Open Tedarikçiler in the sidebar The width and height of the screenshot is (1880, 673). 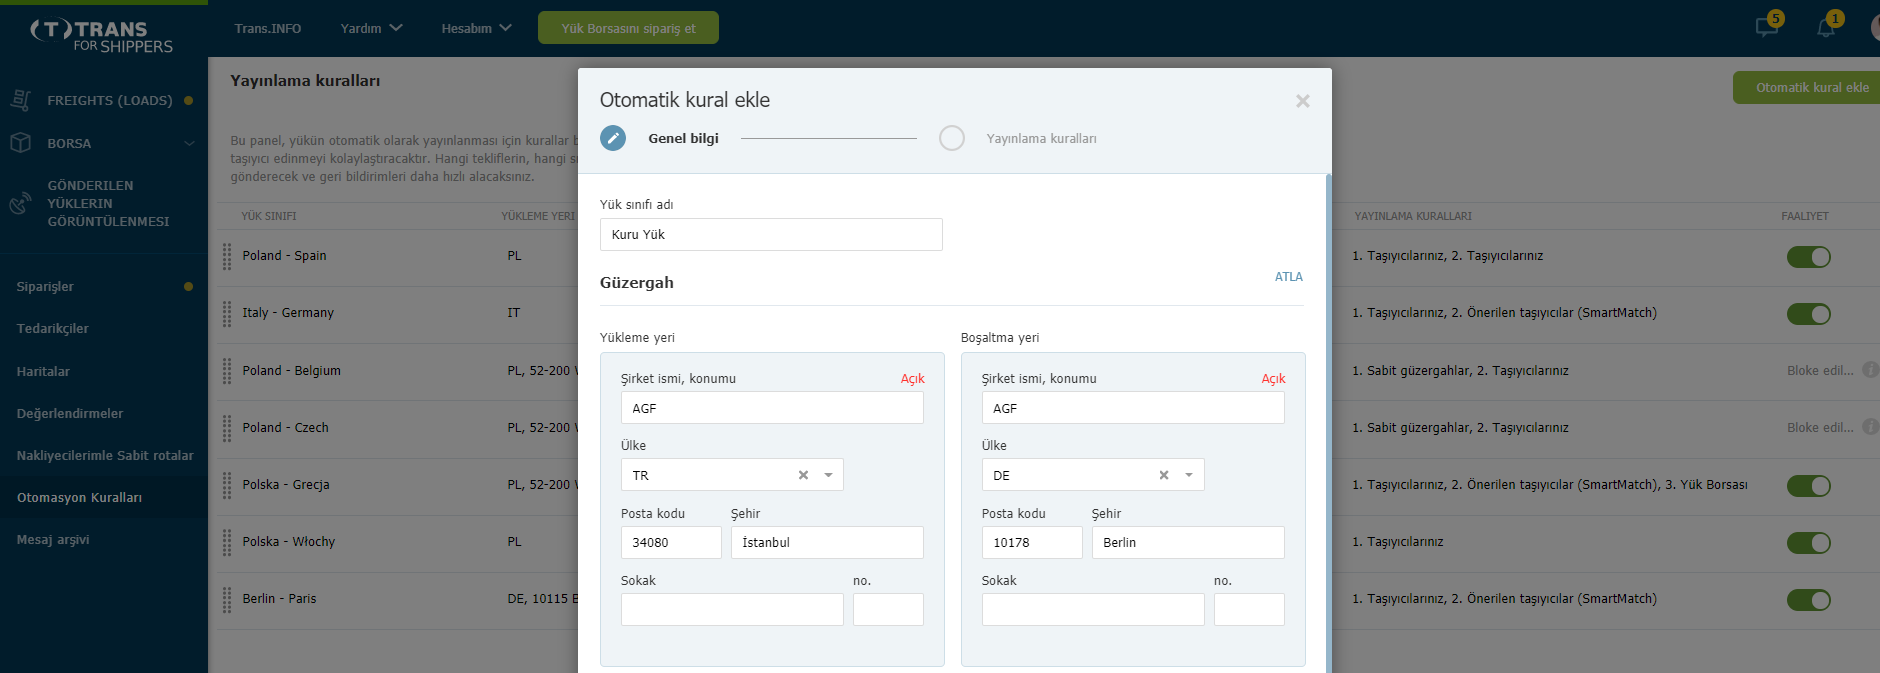coord(53,328)
